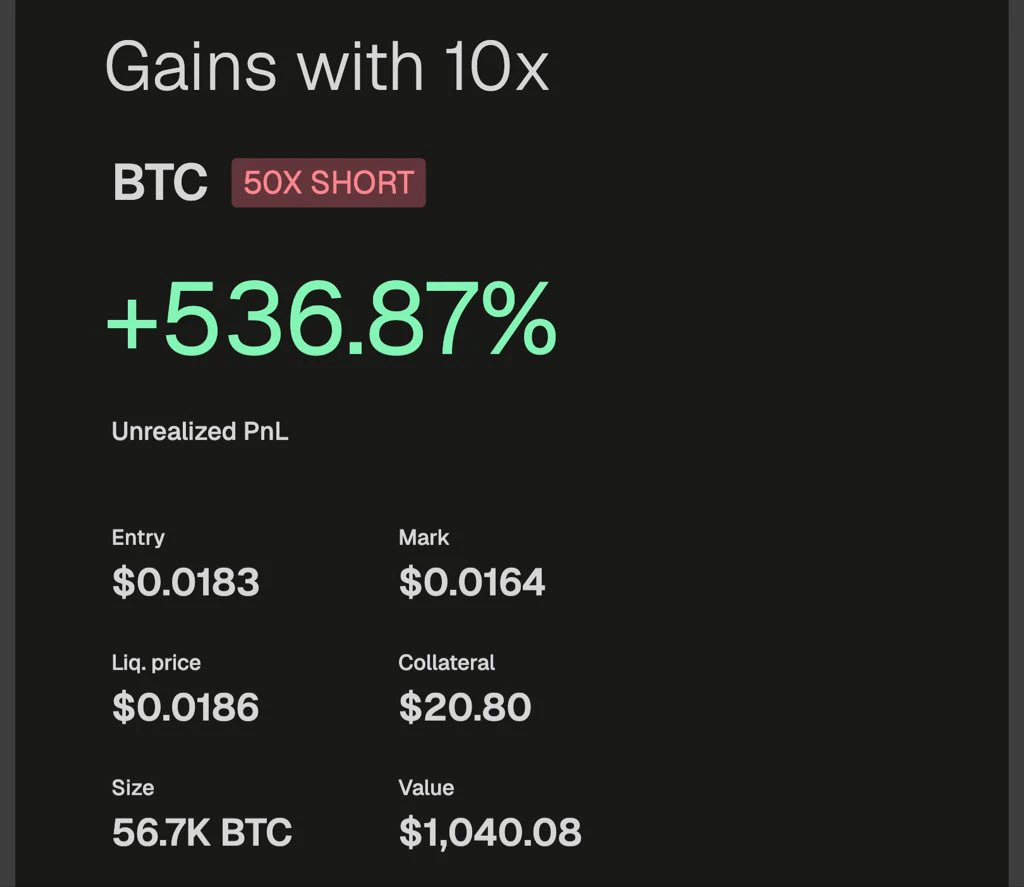Select the Value label

pyautogui.click(x=426, y=788)
